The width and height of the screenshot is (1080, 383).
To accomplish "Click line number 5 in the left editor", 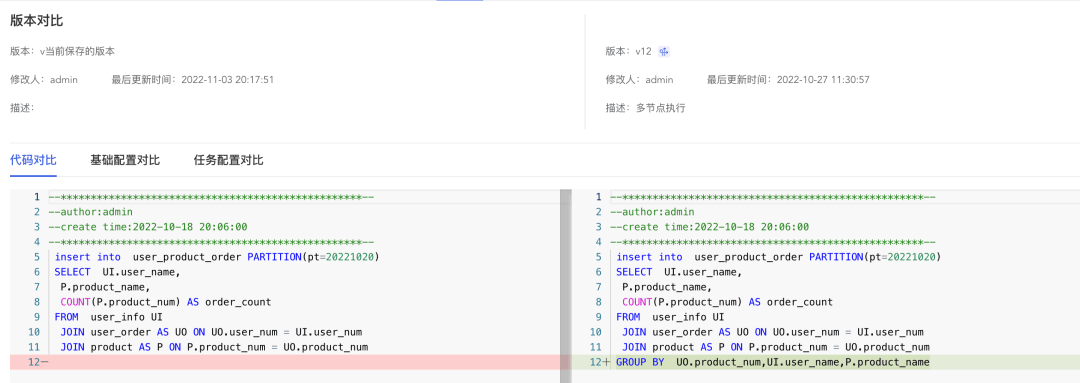I will click(37, 257).
